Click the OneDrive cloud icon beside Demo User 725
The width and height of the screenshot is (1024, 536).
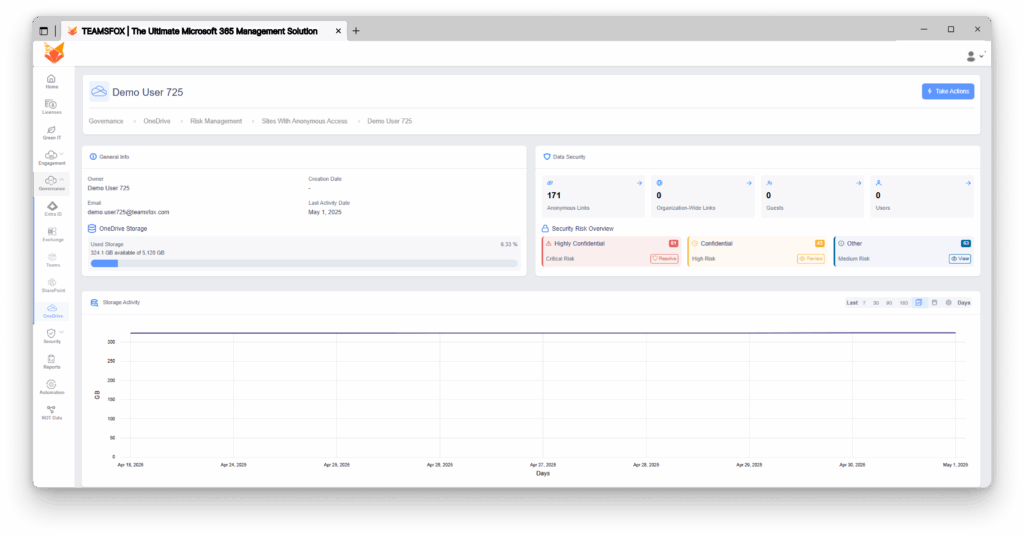[x=99, y=91]
